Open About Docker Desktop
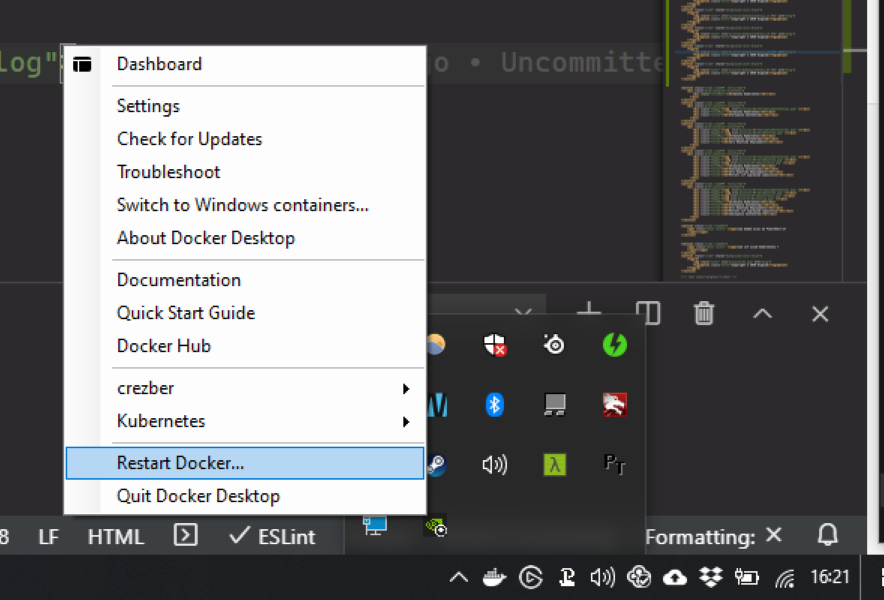This screenshot has height=600, width=884. (x=245, y=238)
